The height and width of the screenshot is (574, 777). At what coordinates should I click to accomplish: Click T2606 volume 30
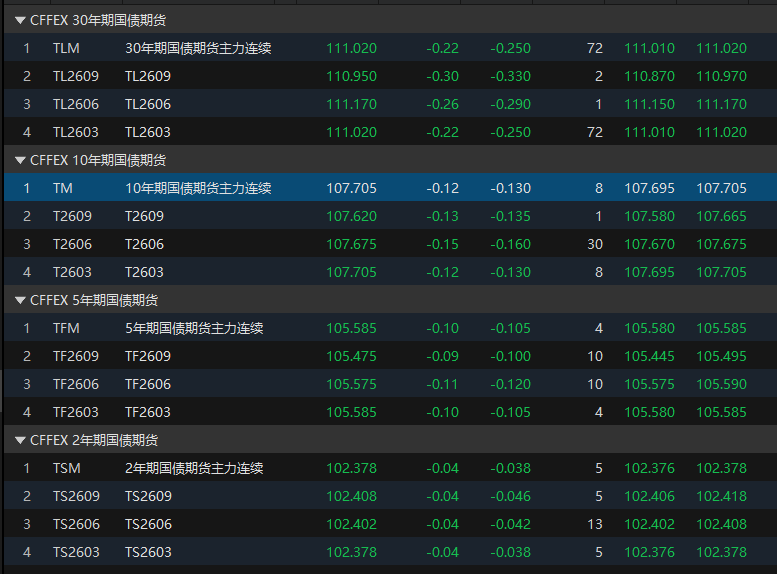(x=595, y=244)
